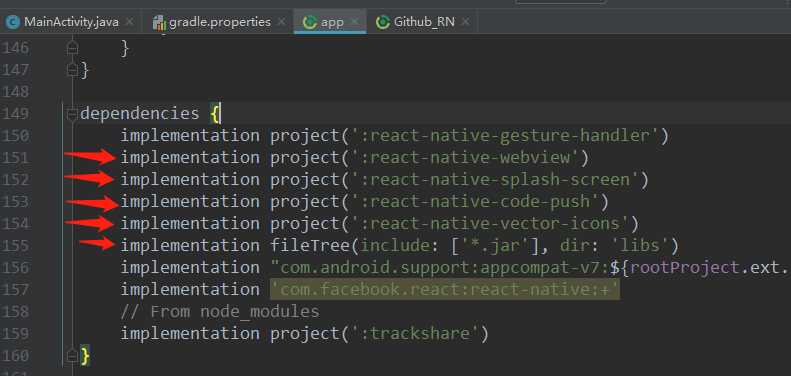This screenshot has height=376, width=791.
Task: Click ':react-native-splash-screen' string
Action: click(x=495, y=180)
